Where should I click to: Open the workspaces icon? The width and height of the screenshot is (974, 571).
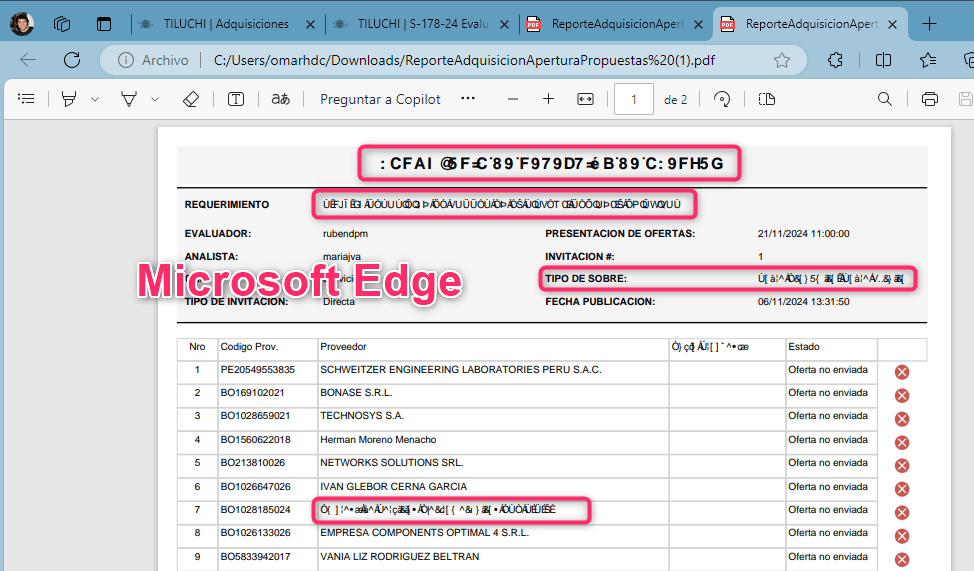[62, 24]
